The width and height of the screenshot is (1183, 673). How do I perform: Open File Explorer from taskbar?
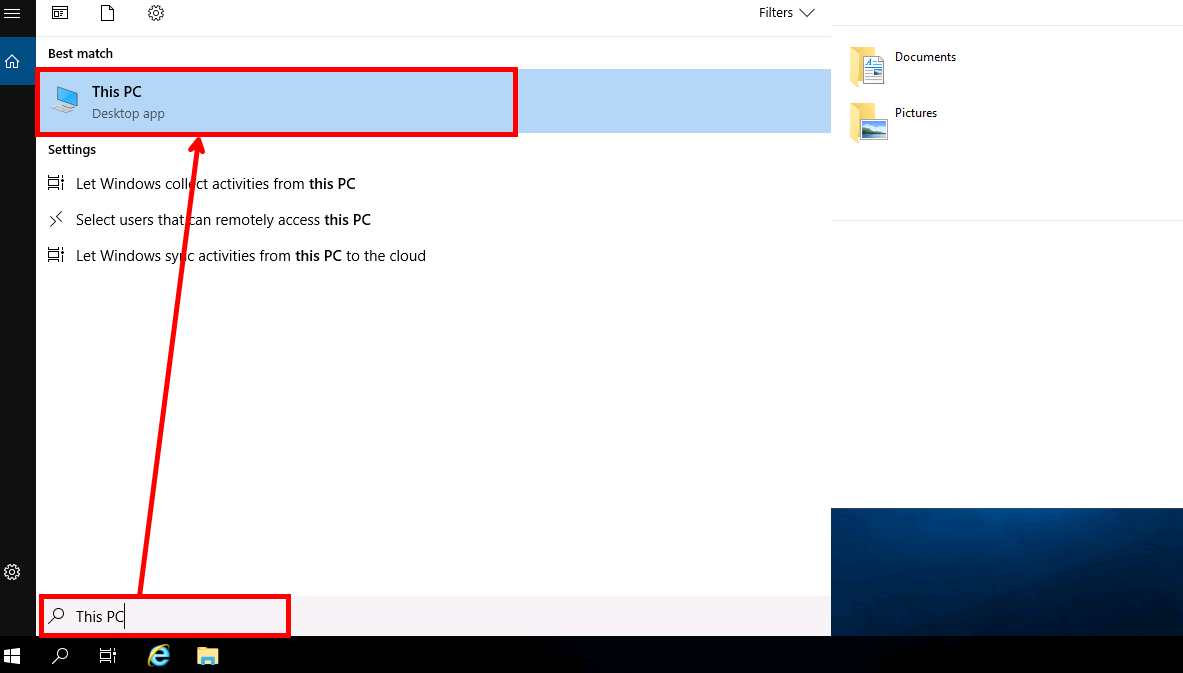[207, 656]
